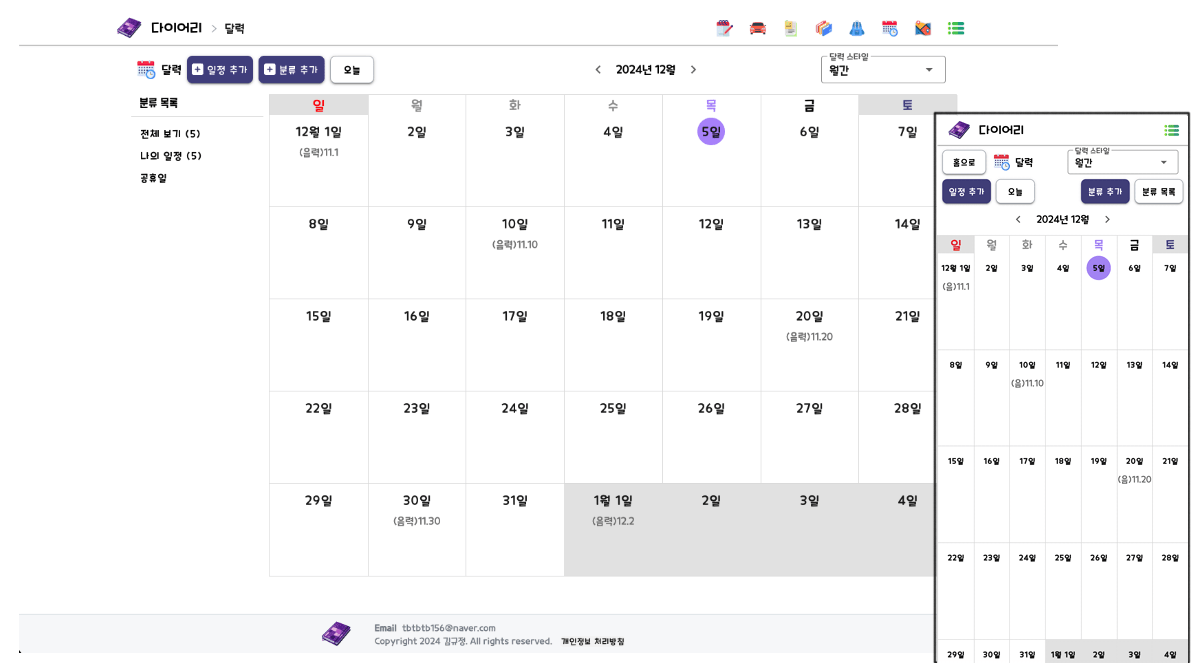The image size is (1200, 663).
Task: Tap green list icon in mobile preview header
Action: coord(1171,130)
